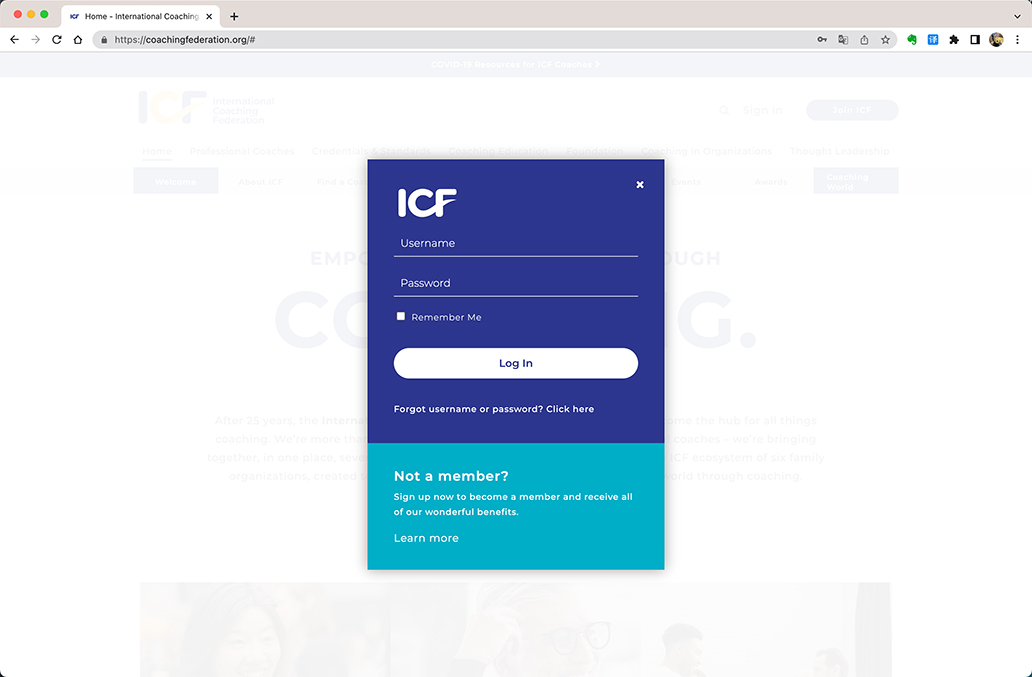Open the Evernote extension icon
The width and height of the screenshot is (1032, 677).
[912, 39]
